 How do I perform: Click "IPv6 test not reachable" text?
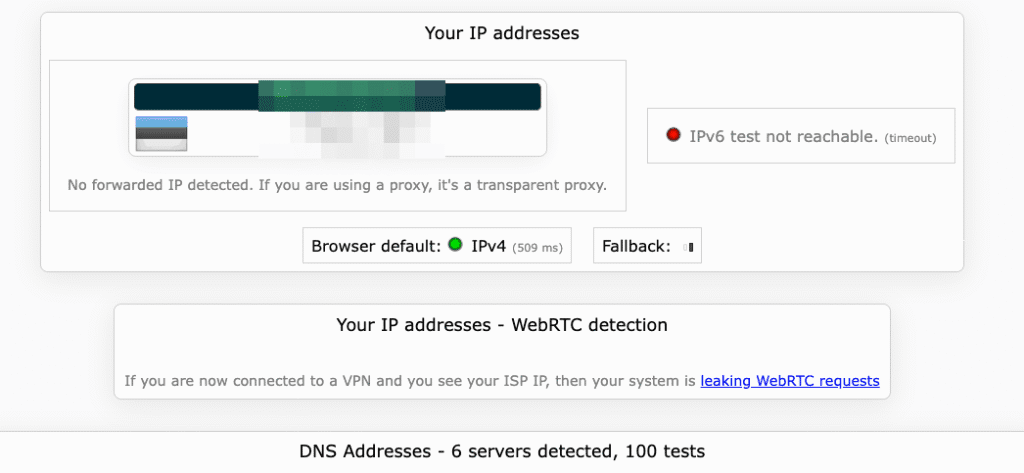783,136
